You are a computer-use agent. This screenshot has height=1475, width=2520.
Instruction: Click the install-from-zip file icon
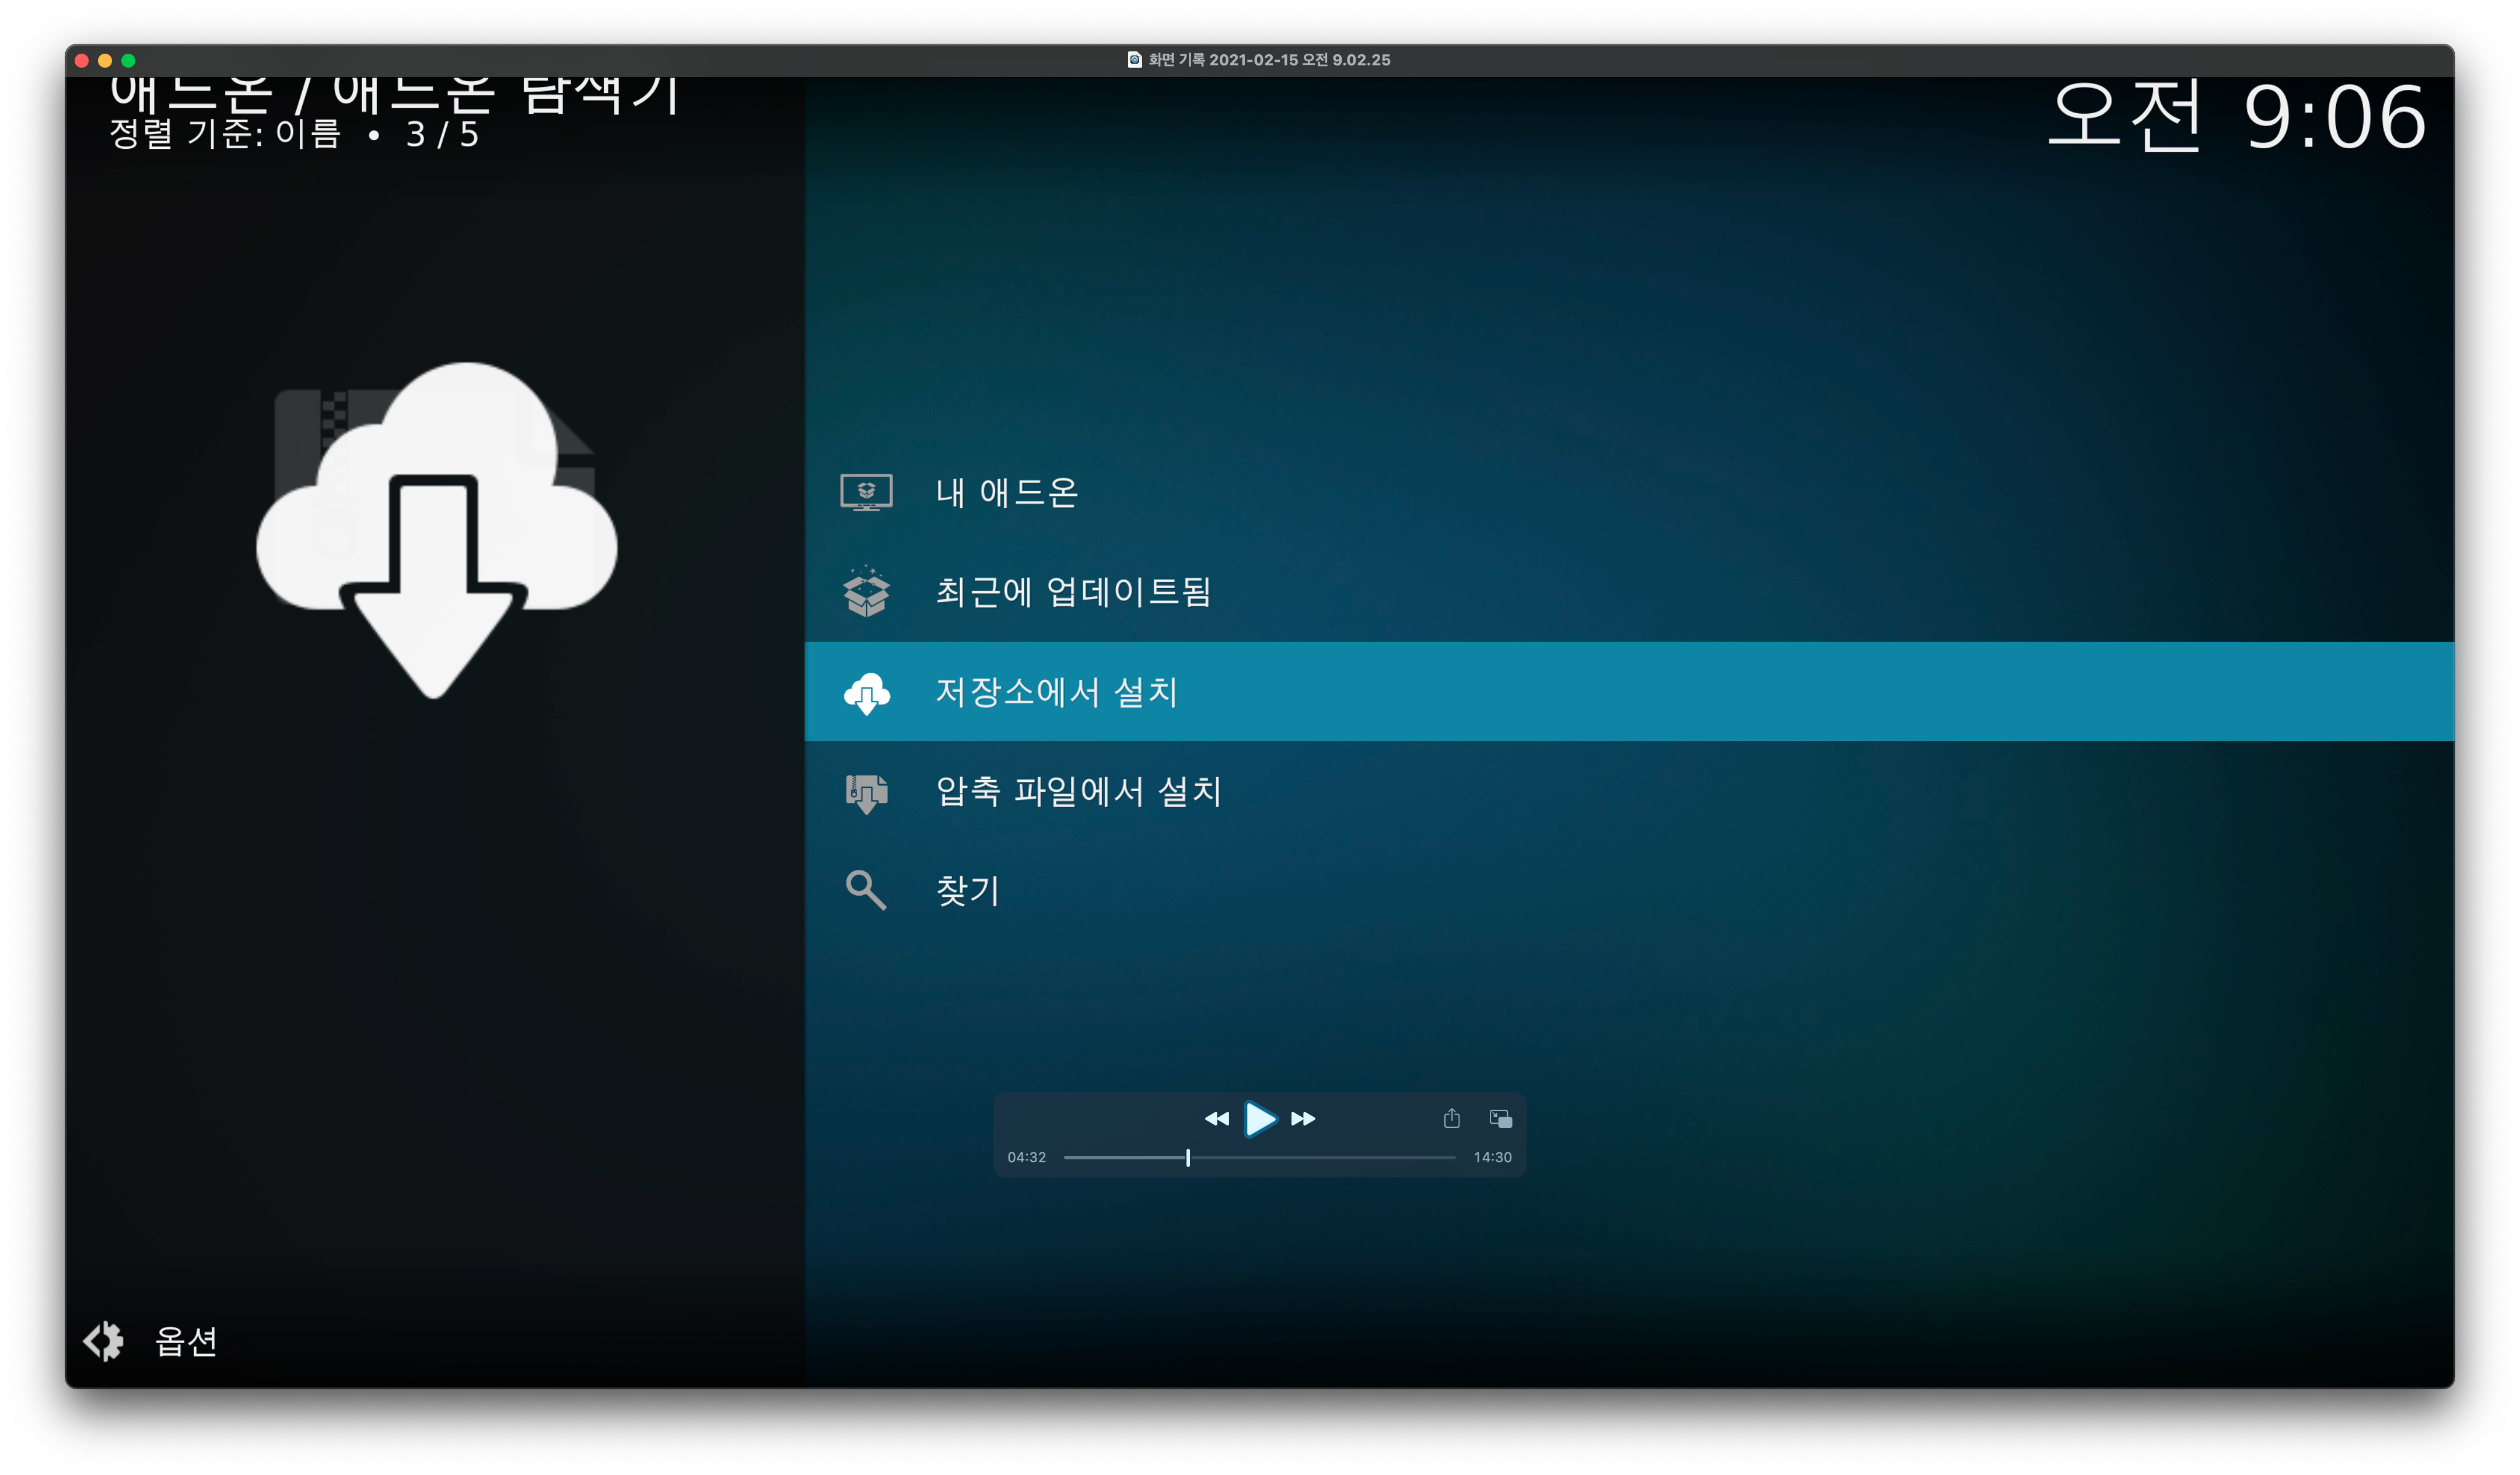tap(866, 792)
